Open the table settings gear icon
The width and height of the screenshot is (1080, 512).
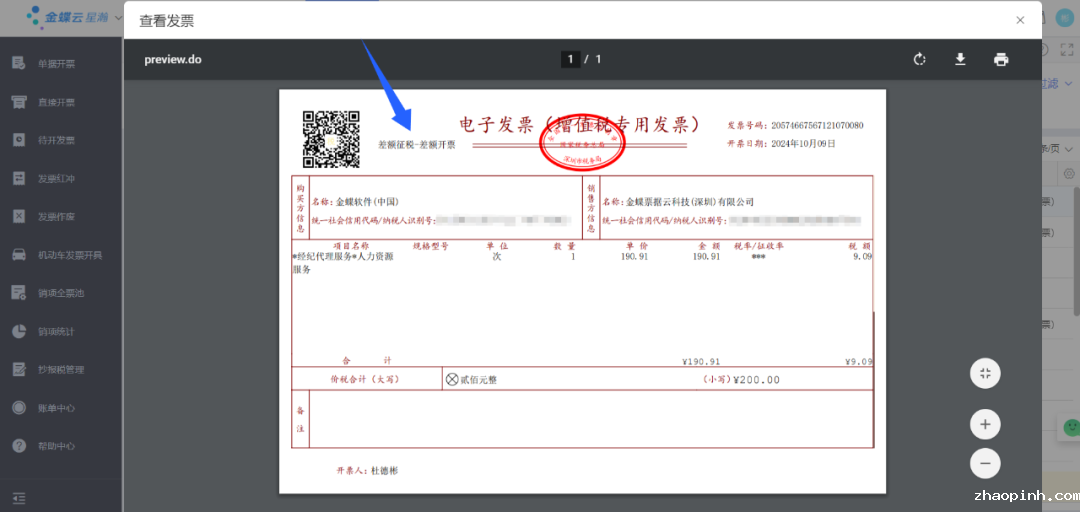pos(1069,173)
